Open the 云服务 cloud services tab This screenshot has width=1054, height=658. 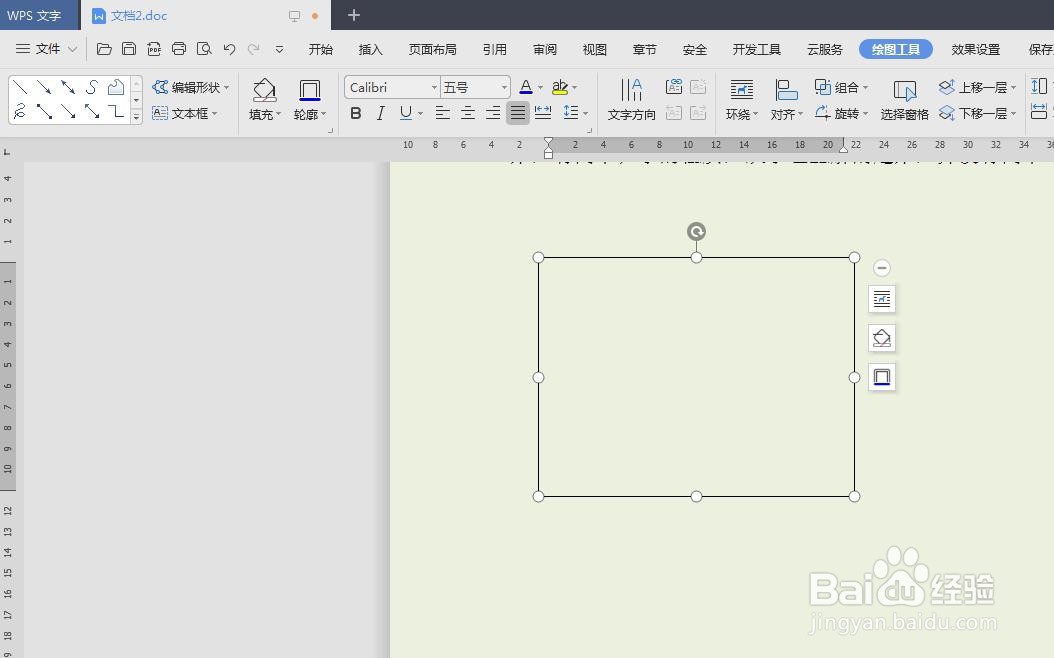tap(825, 50)
